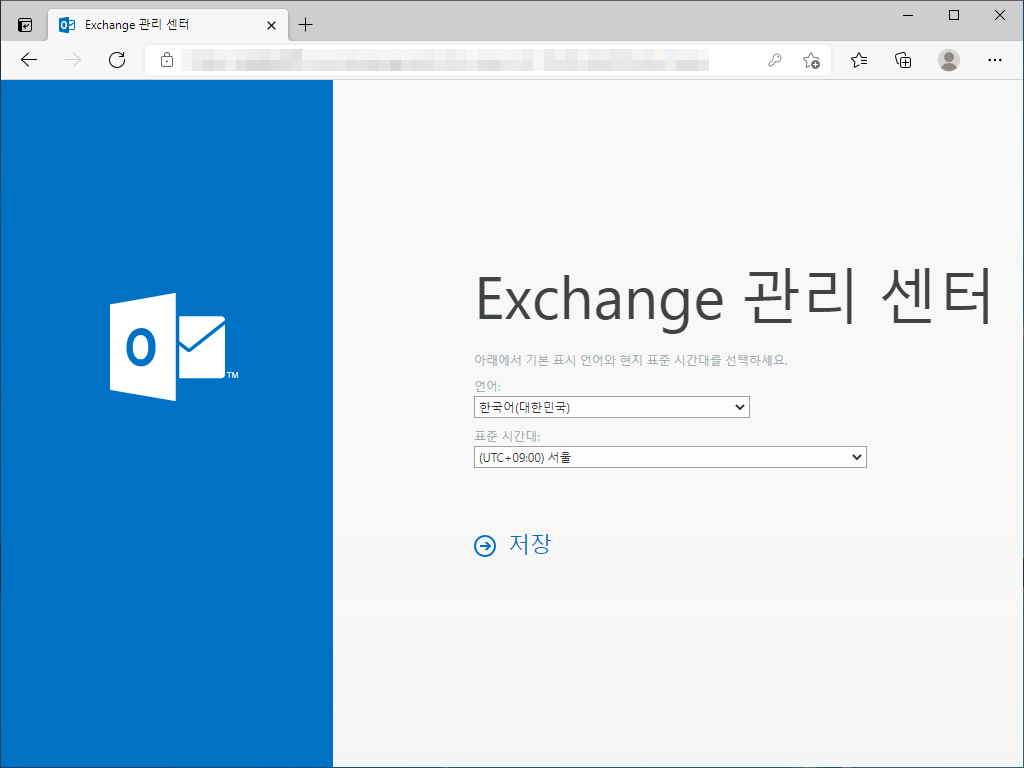The width and height of the screenshot is (1024, 768).
Task: Click the browser Back arrow
Action: 29,60
